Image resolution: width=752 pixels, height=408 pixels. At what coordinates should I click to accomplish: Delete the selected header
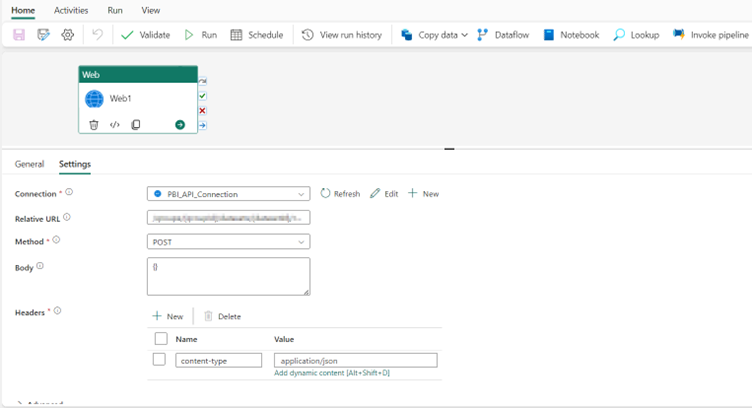click(x=223, y=316)
